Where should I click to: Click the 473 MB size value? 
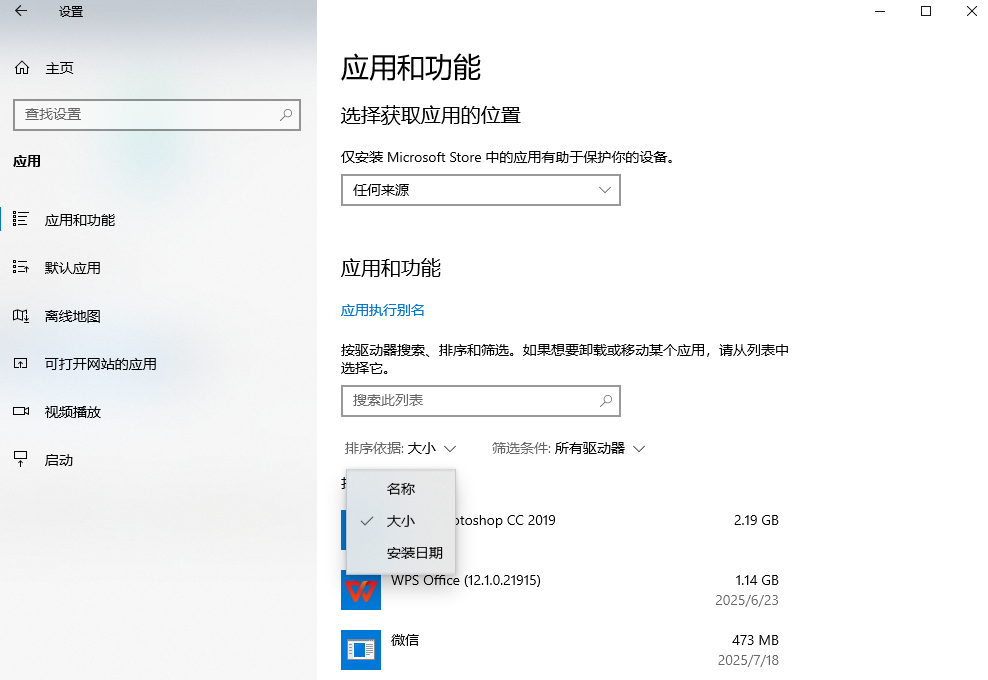click(755, 640)
